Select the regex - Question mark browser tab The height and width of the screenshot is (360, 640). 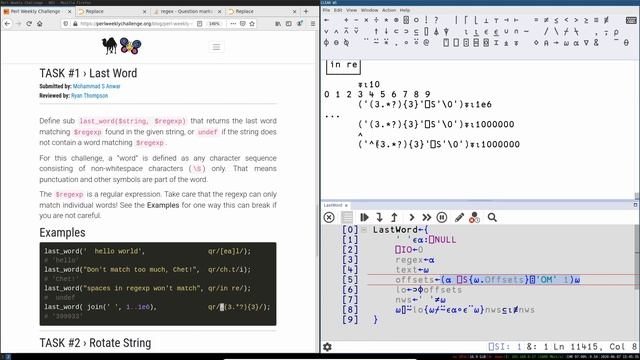(x=187, y=11)
